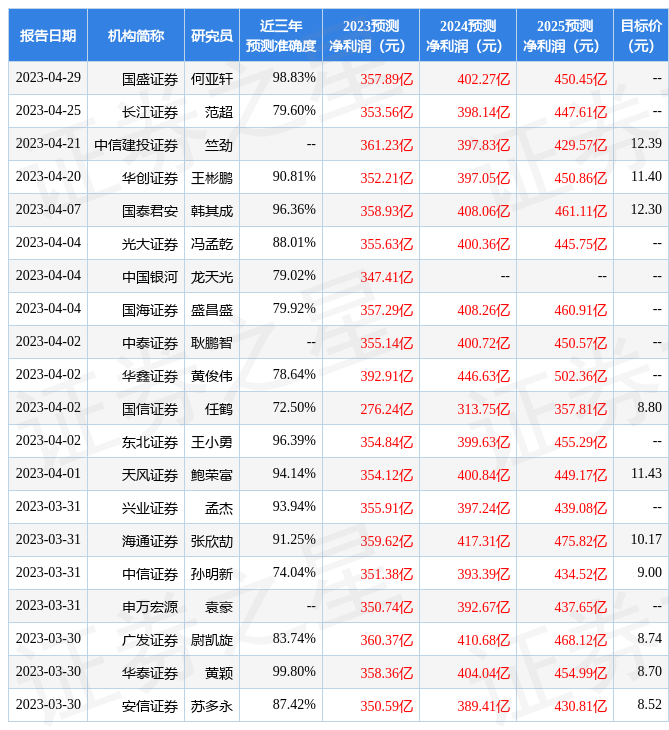Screen dimensions: 669x730
Task: Click the 近三年预测准确度 column header
Action: pyautogui.click(x=281, y=36)
